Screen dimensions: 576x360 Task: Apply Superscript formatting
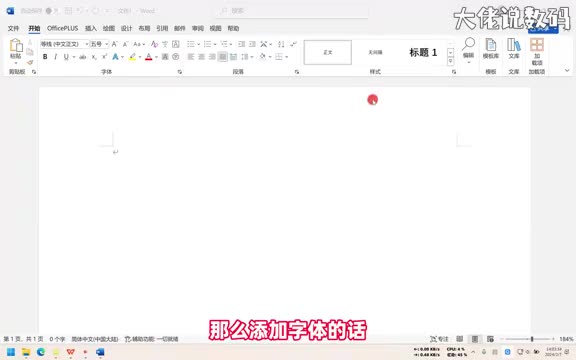[x=104, y=57]
